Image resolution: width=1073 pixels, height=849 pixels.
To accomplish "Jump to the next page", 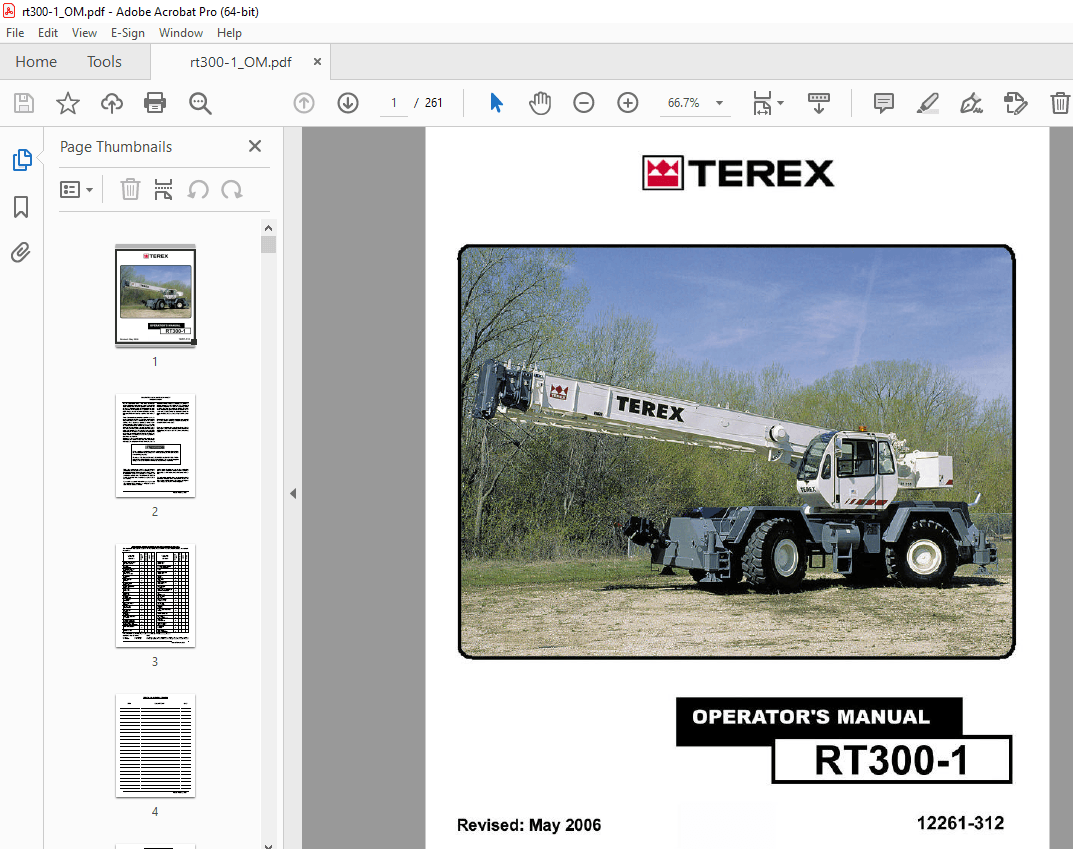I will 347,102.
